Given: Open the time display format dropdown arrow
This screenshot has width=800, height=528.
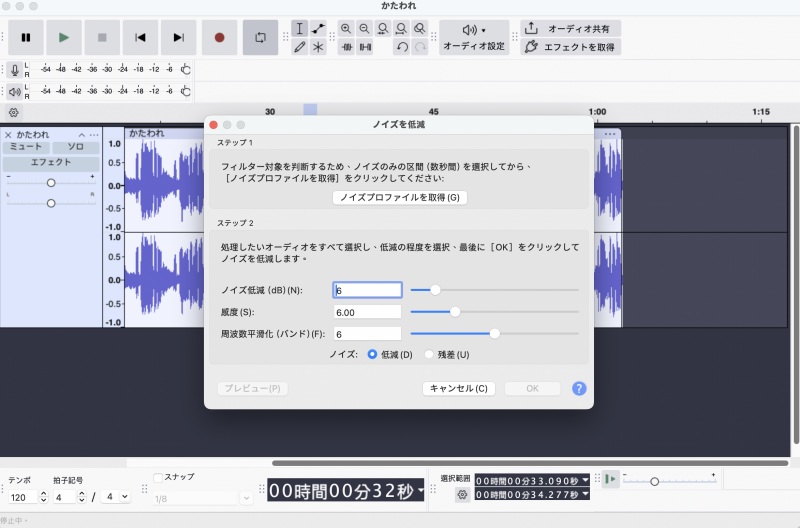Looking at the screenshot, I should (x=420, y=490).
